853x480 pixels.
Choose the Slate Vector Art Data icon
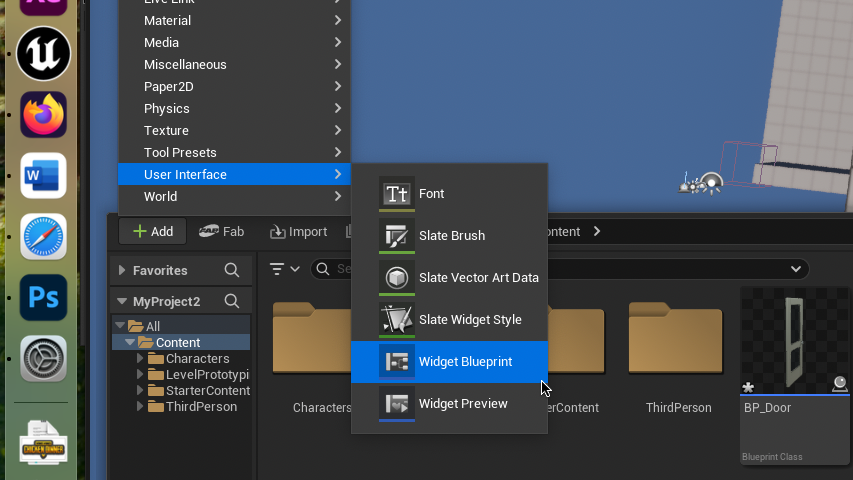pos(397,278)
